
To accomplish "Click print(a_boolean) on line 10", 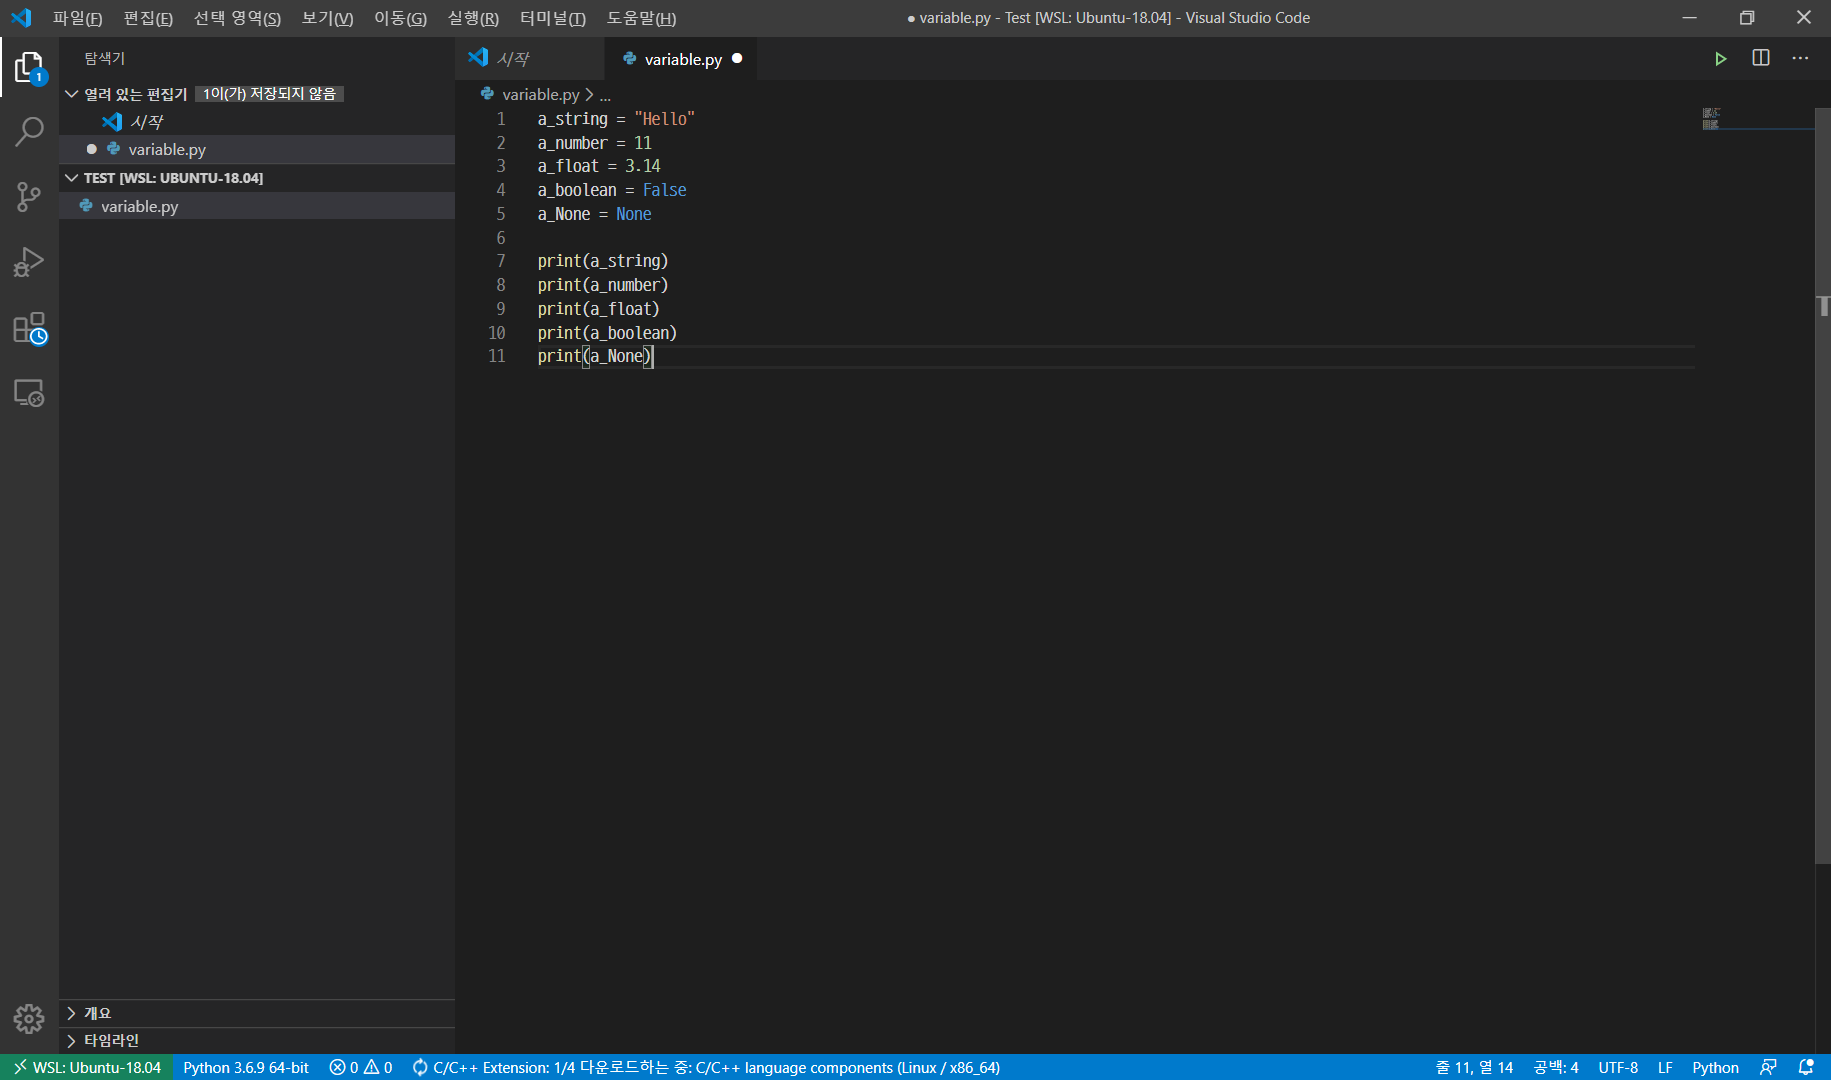I will tap(607, 333).
